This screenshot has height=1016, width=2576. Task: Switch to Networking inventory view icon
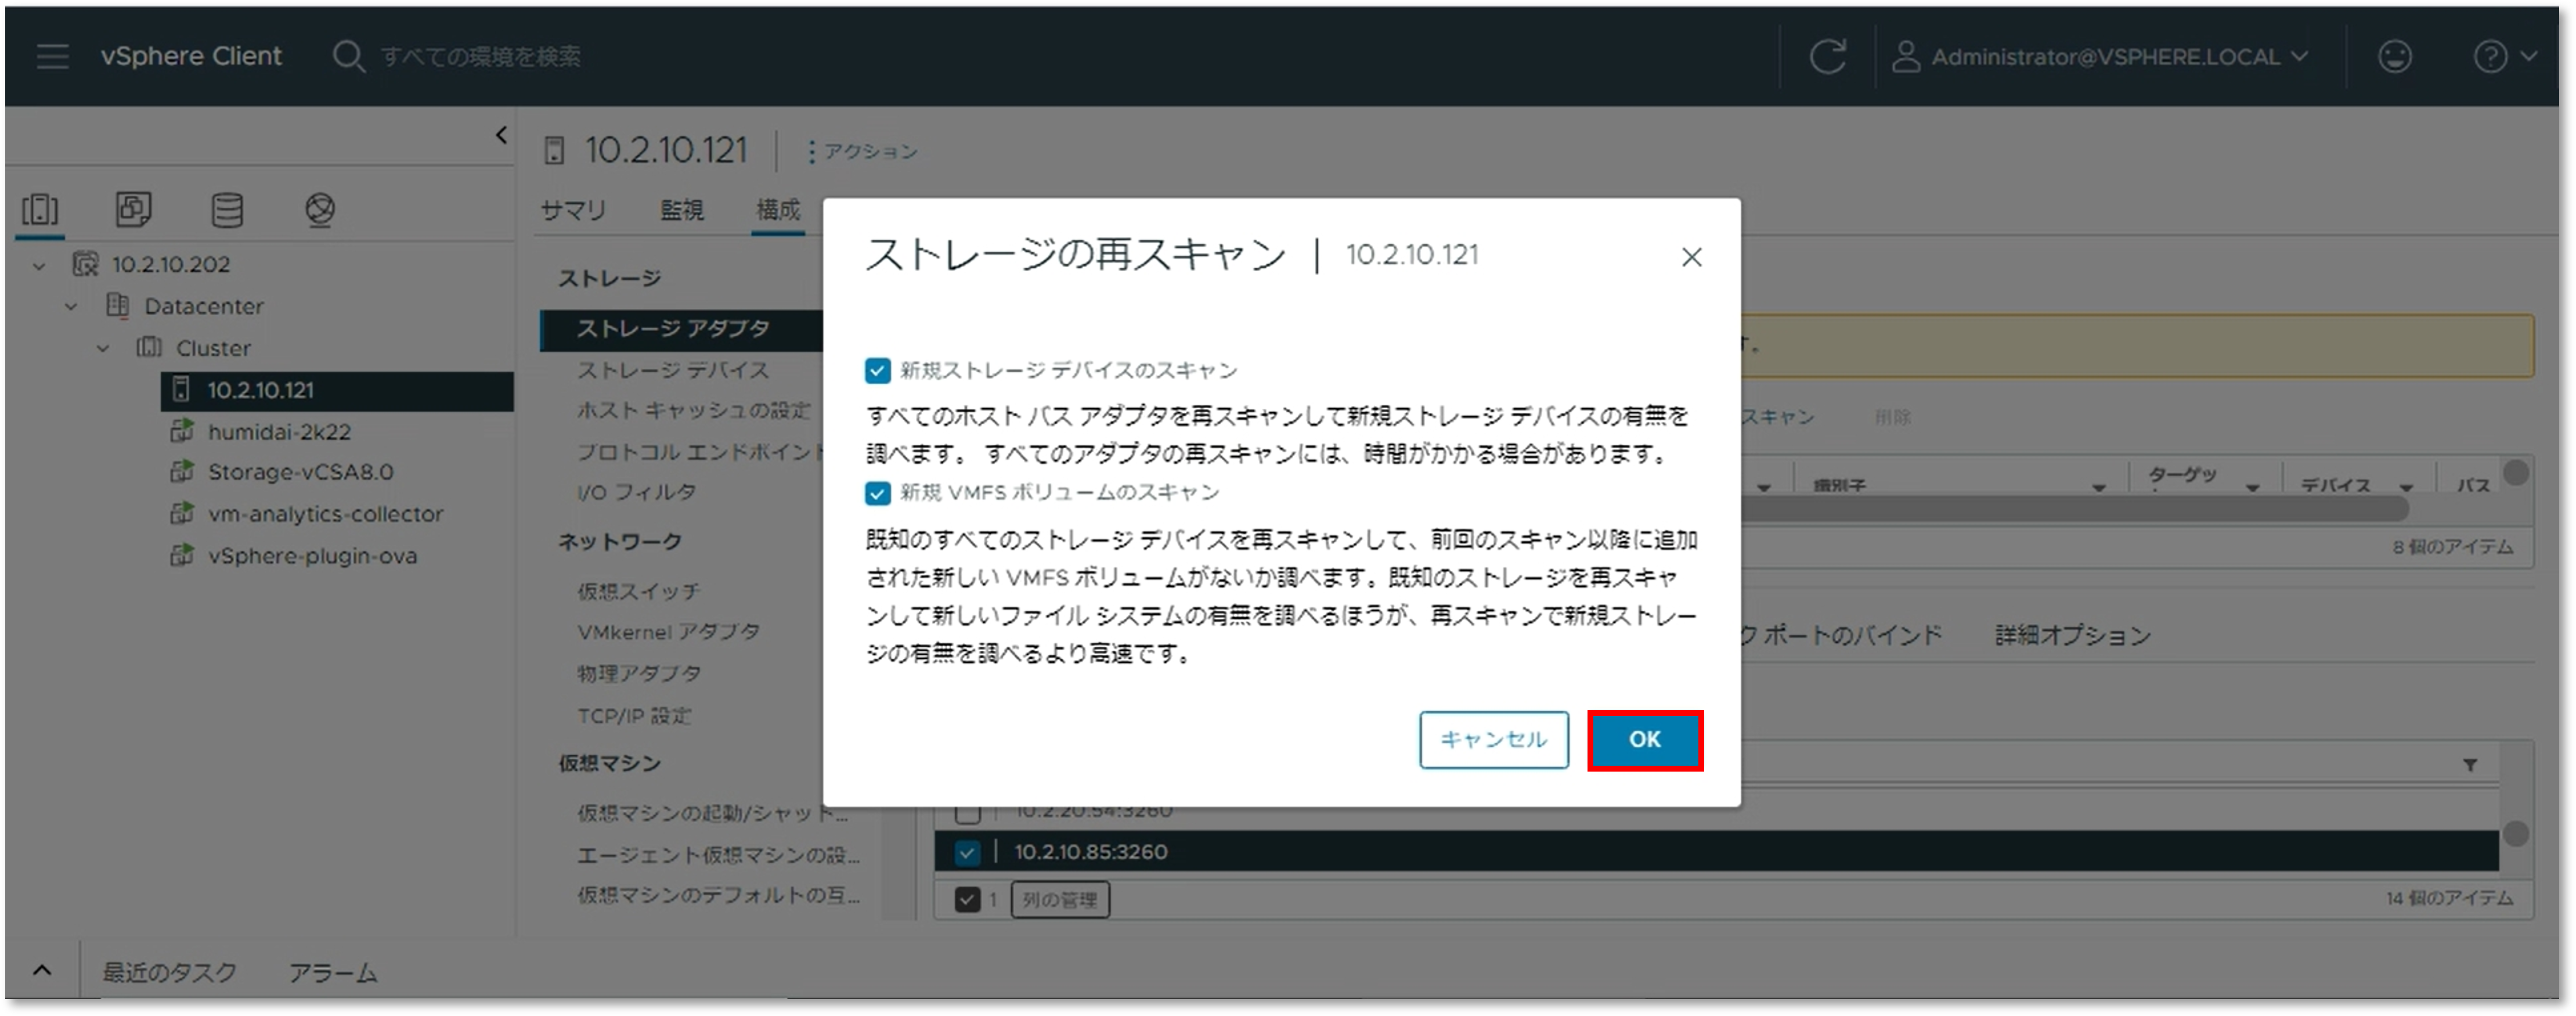[320, 209]
